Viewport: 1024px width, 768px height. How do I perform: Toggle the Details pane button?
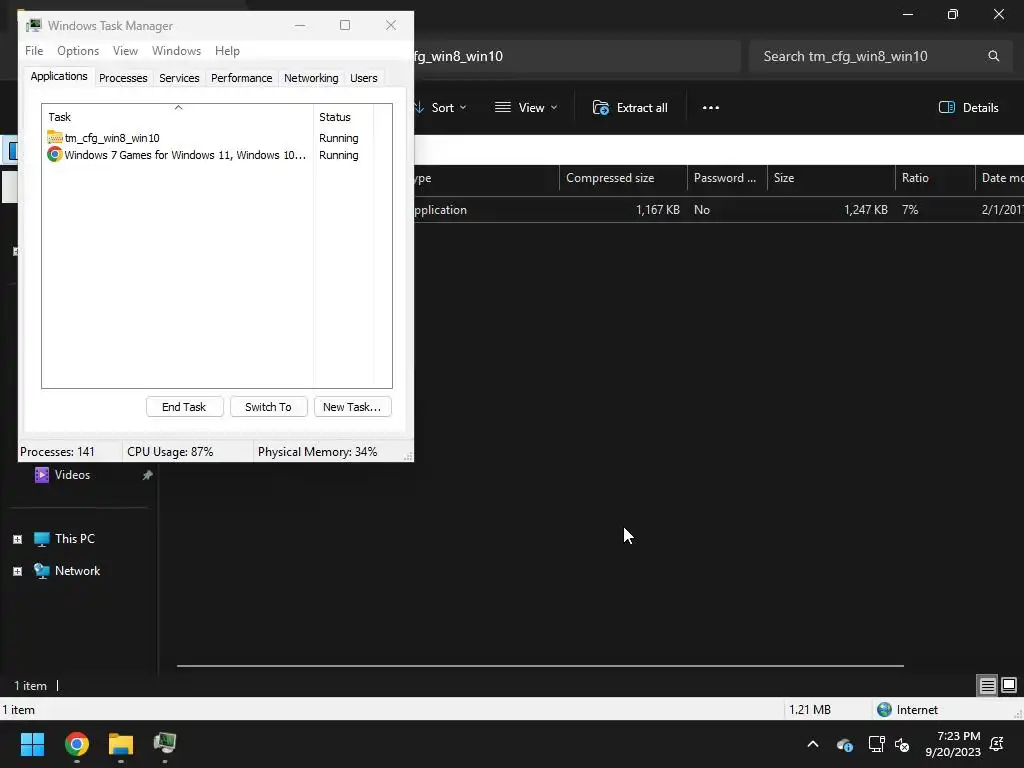pos(968,108)
